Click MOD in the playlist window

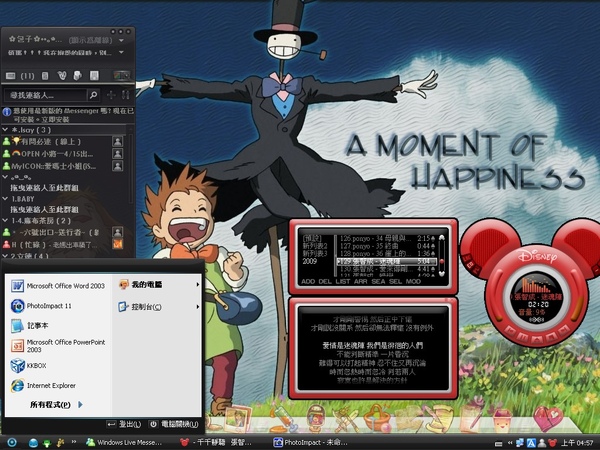click(413, 281)
